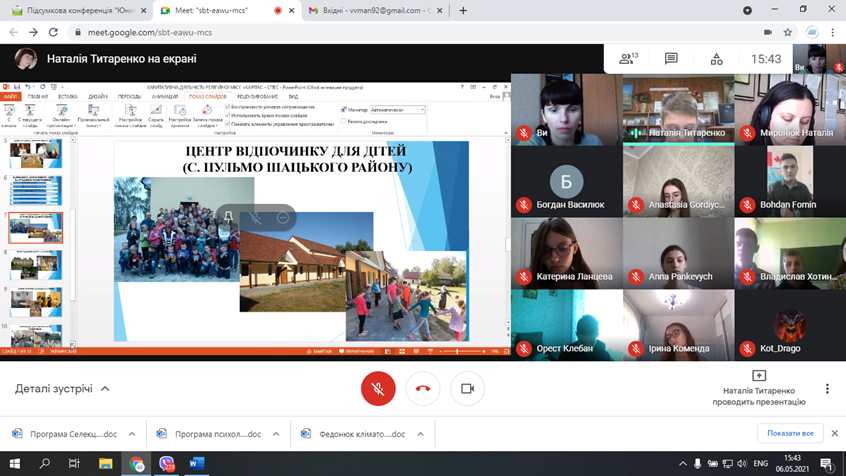
Task: Open the activities shapes icon
Action: tap(716, 59)
